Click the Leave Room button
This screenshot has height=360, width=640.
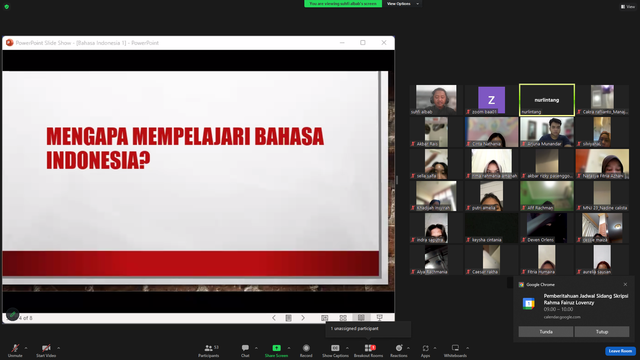620,351
